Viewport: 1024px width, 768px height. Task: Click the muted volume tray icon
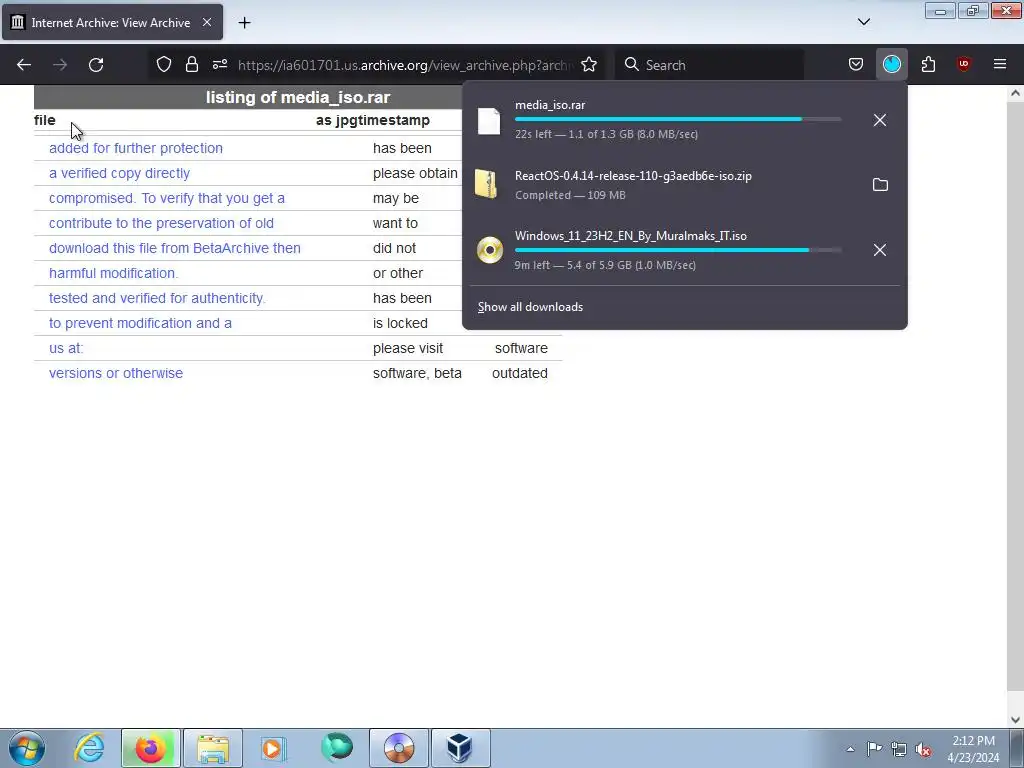tap(923, 749)
